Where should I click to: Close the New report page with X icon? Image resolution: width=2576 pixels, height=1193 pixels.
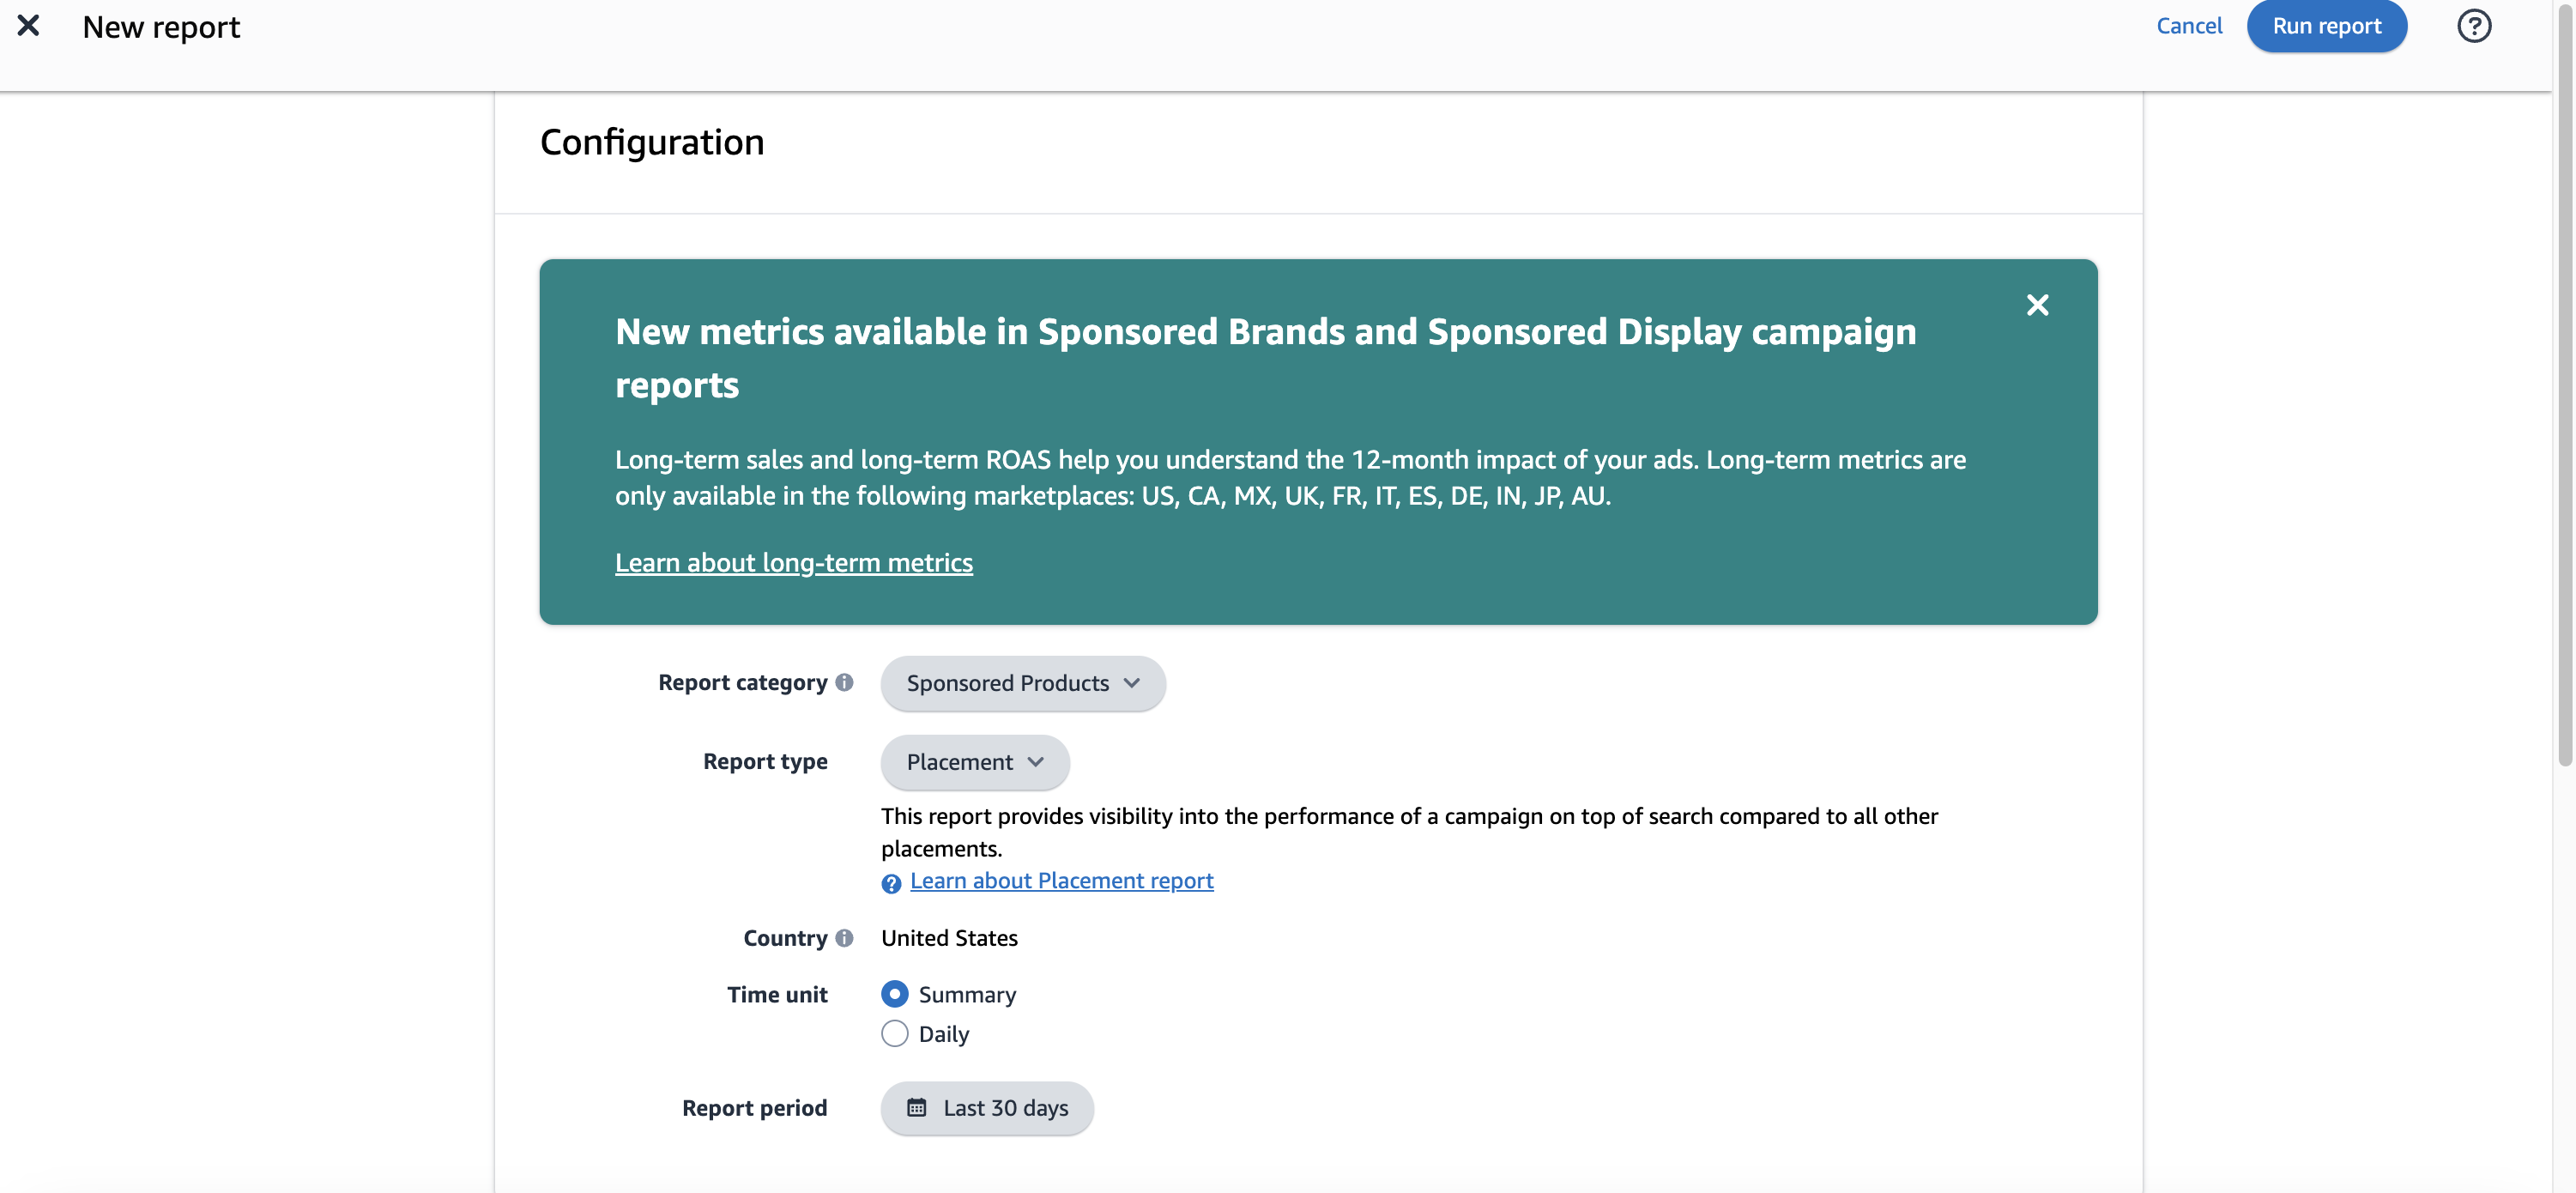[28, 26]
